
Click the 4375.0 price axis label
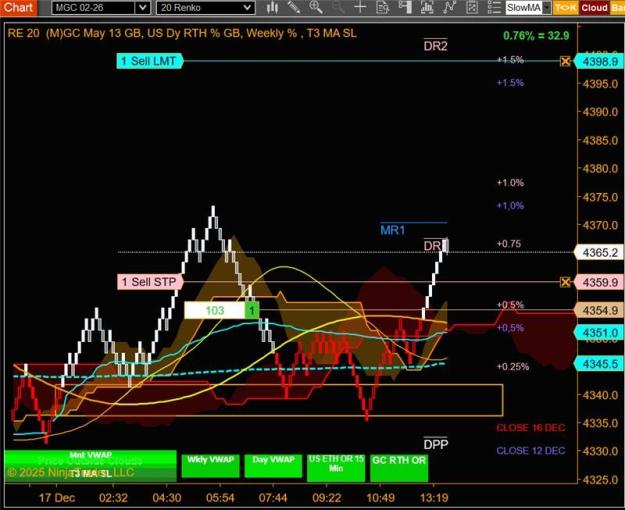point(600,197)
